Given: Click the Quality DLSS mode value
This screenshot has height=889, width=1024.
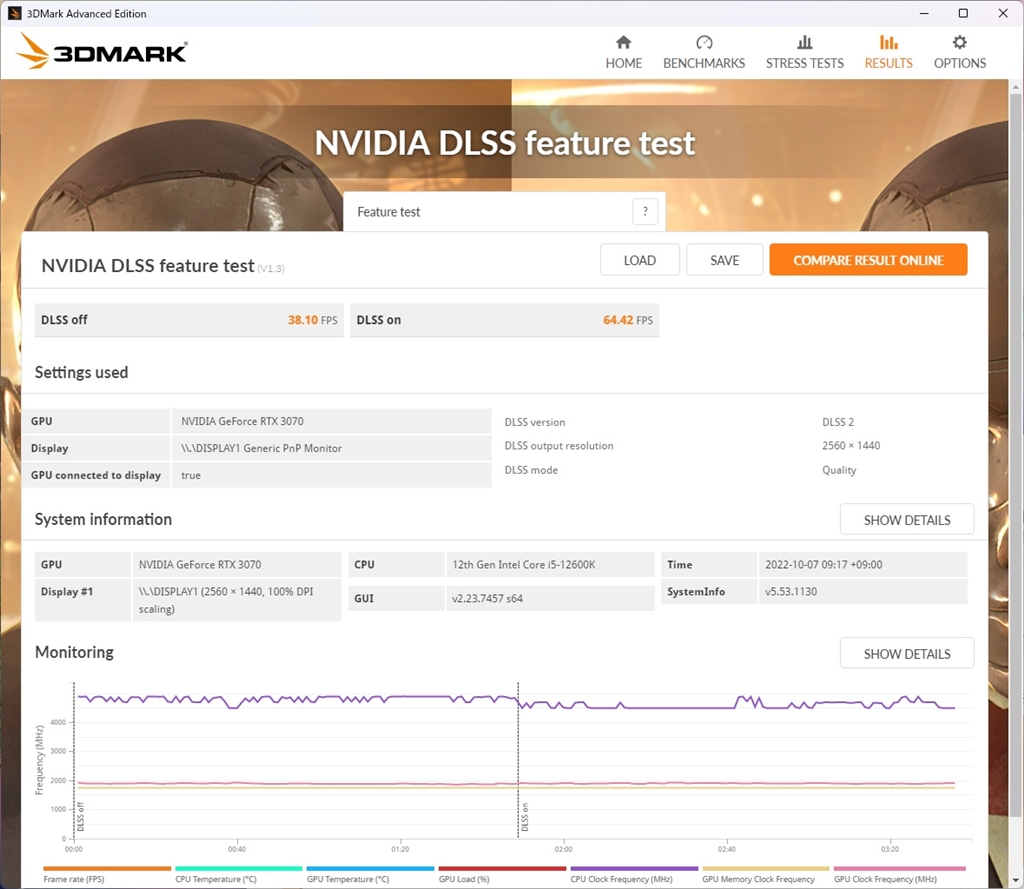Looking at the screenshot, I should (x=839, y=470).
